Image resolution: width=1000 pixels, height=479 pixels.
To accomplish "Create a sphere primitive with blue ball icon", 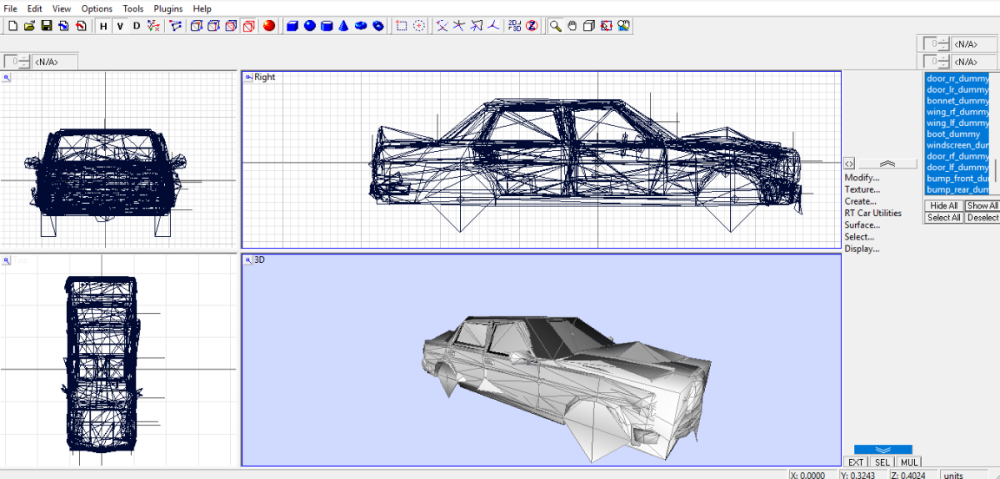I will (x=310, y=26).
